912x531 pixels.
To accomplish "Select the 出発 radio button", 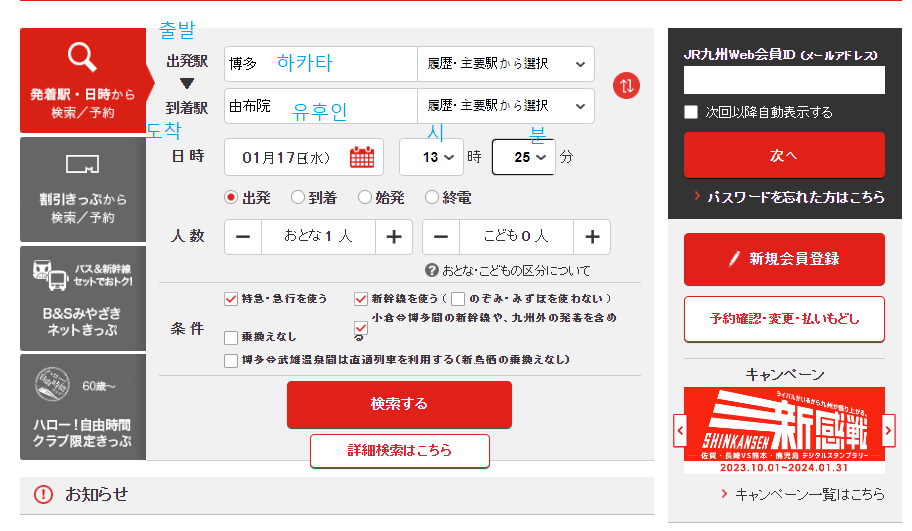I will pyautogui.click(x=231, y=198).
